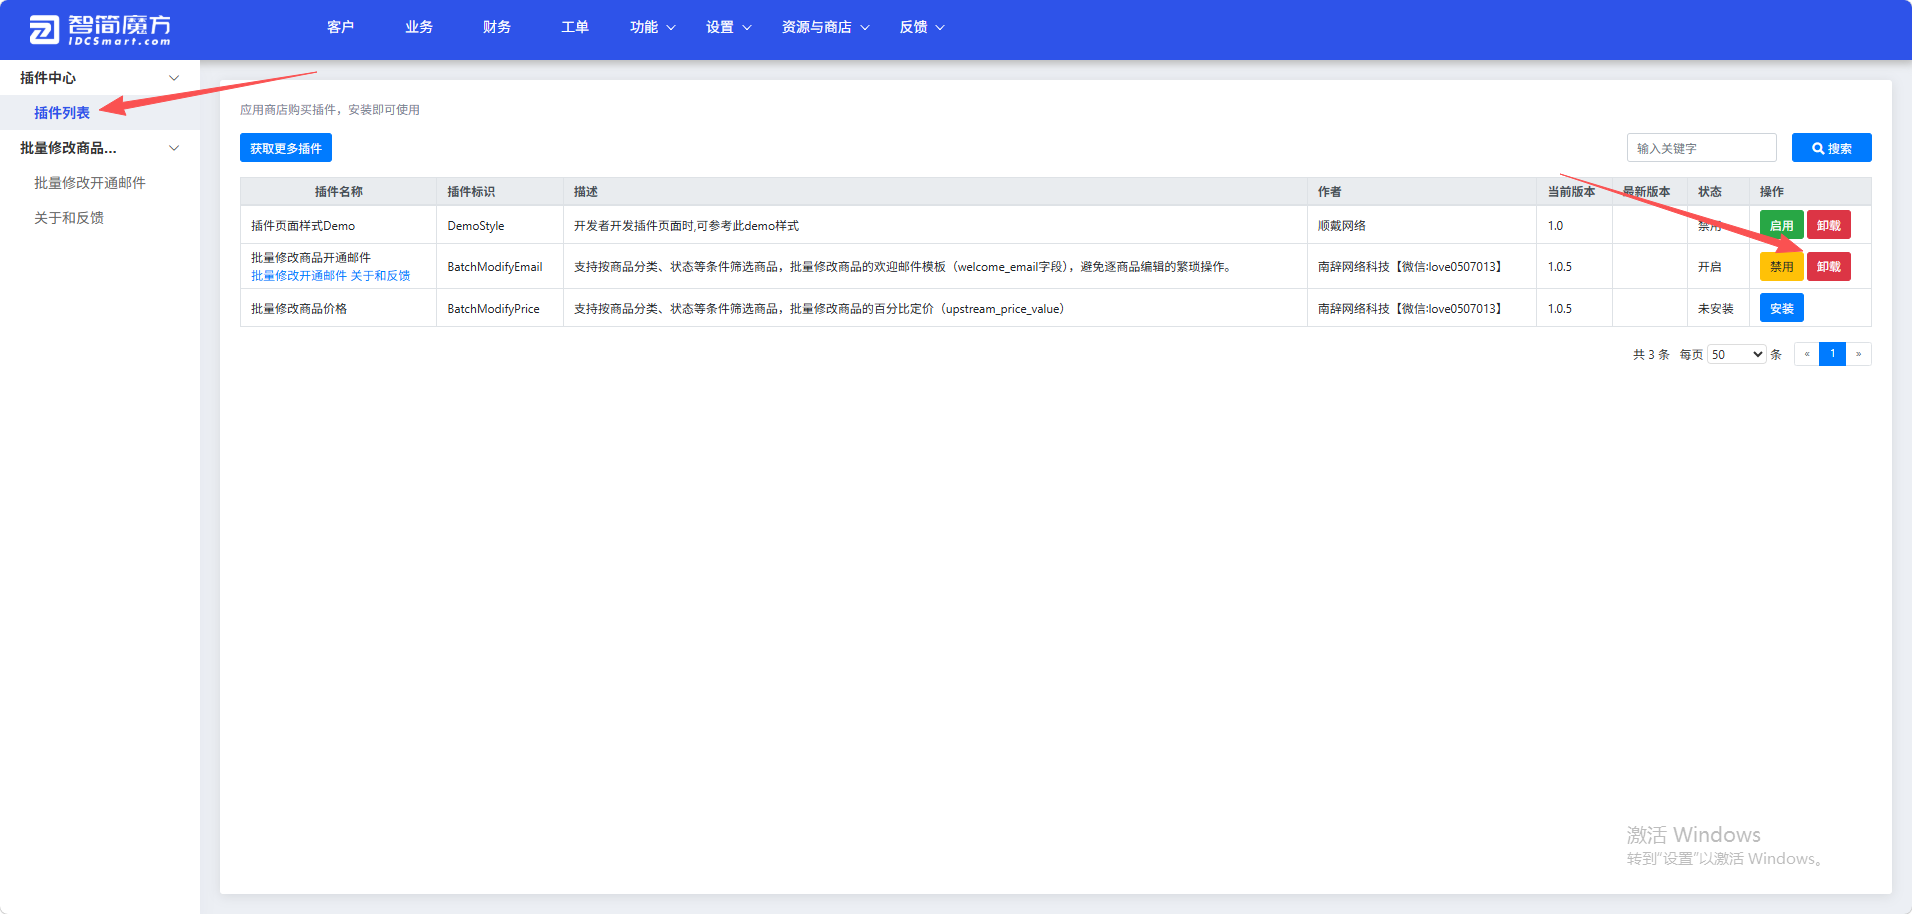Open the 财务 menu
Viewport: 1912px width, 914px height.
coord(497,27)
